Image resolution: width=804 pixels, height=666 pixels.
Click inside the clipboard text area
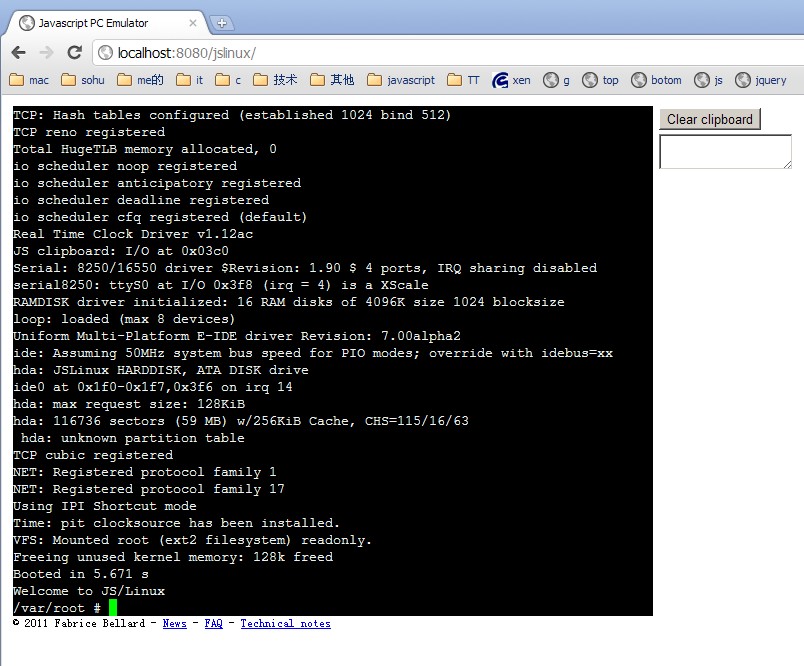(x=725, y=151)
